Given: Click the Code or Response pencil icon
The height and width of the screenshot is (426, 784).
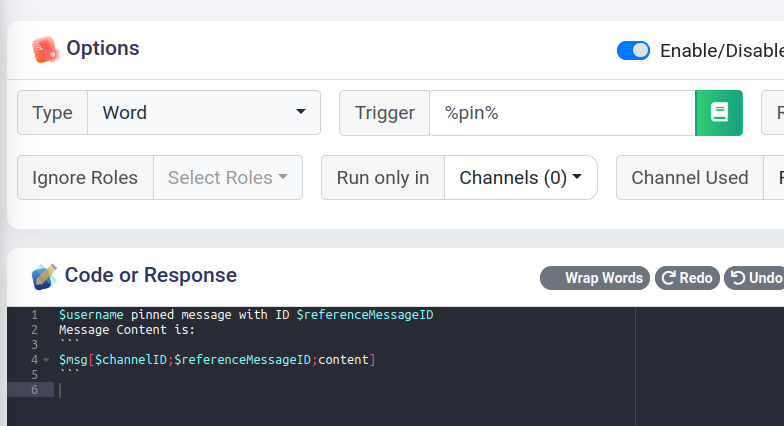Looking at the screenshot, I should click(x=44, y=276).
